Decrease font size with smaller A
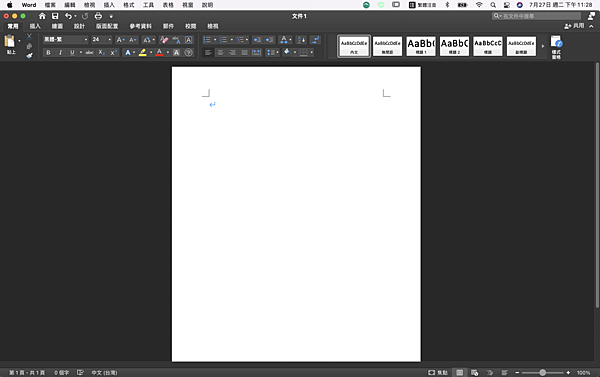Viewport: 600px width, 377px height. (x=132, y=40)
